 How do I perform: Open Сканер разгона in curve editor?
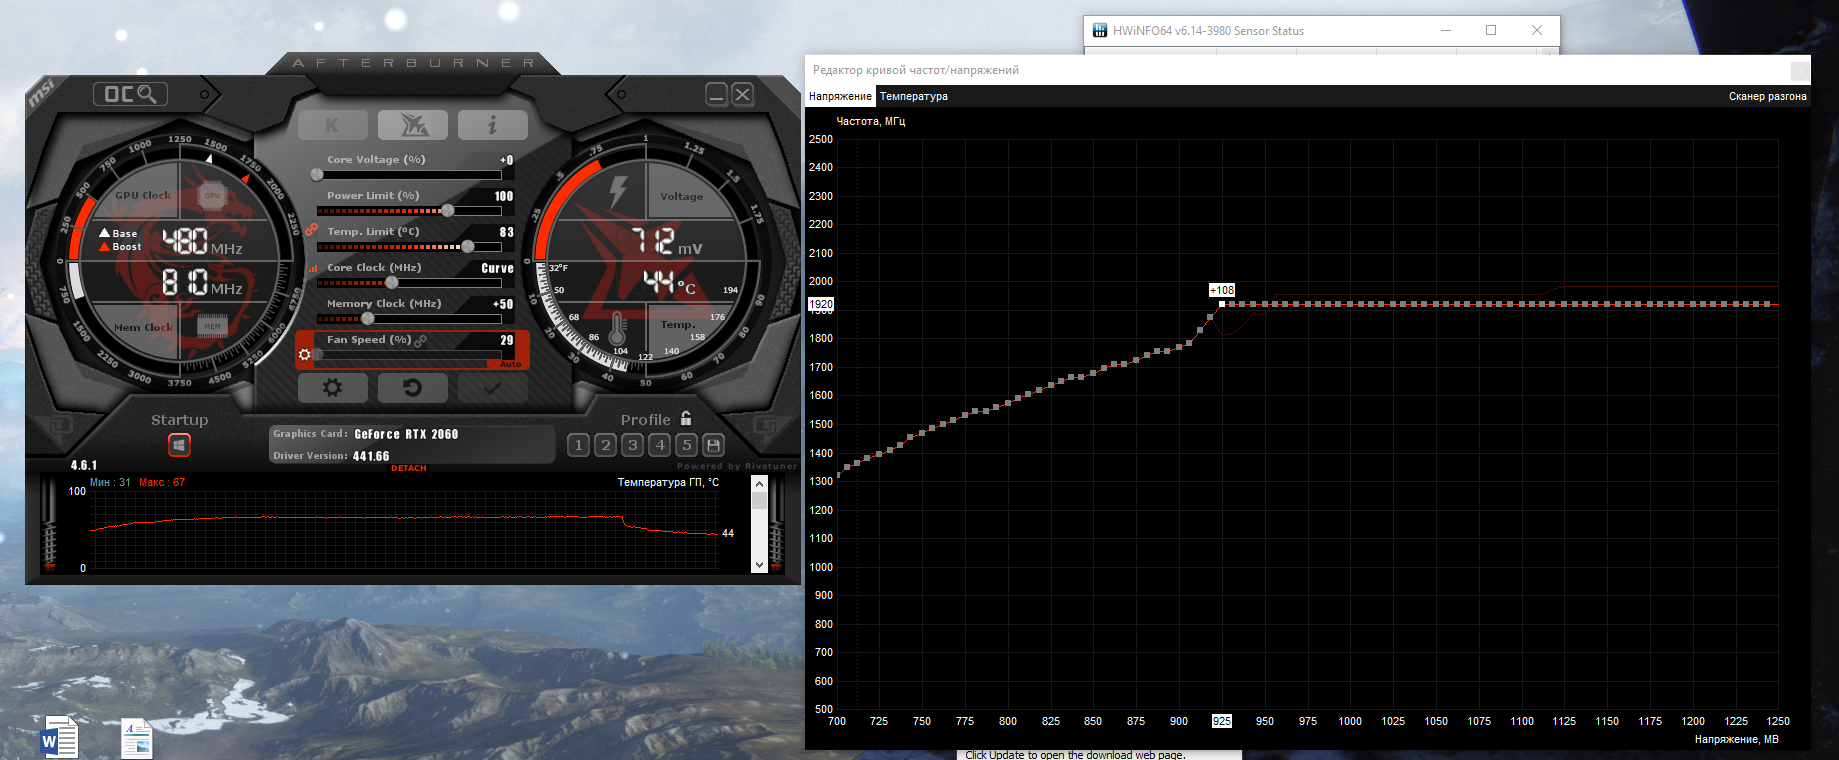pos(1767,96)
